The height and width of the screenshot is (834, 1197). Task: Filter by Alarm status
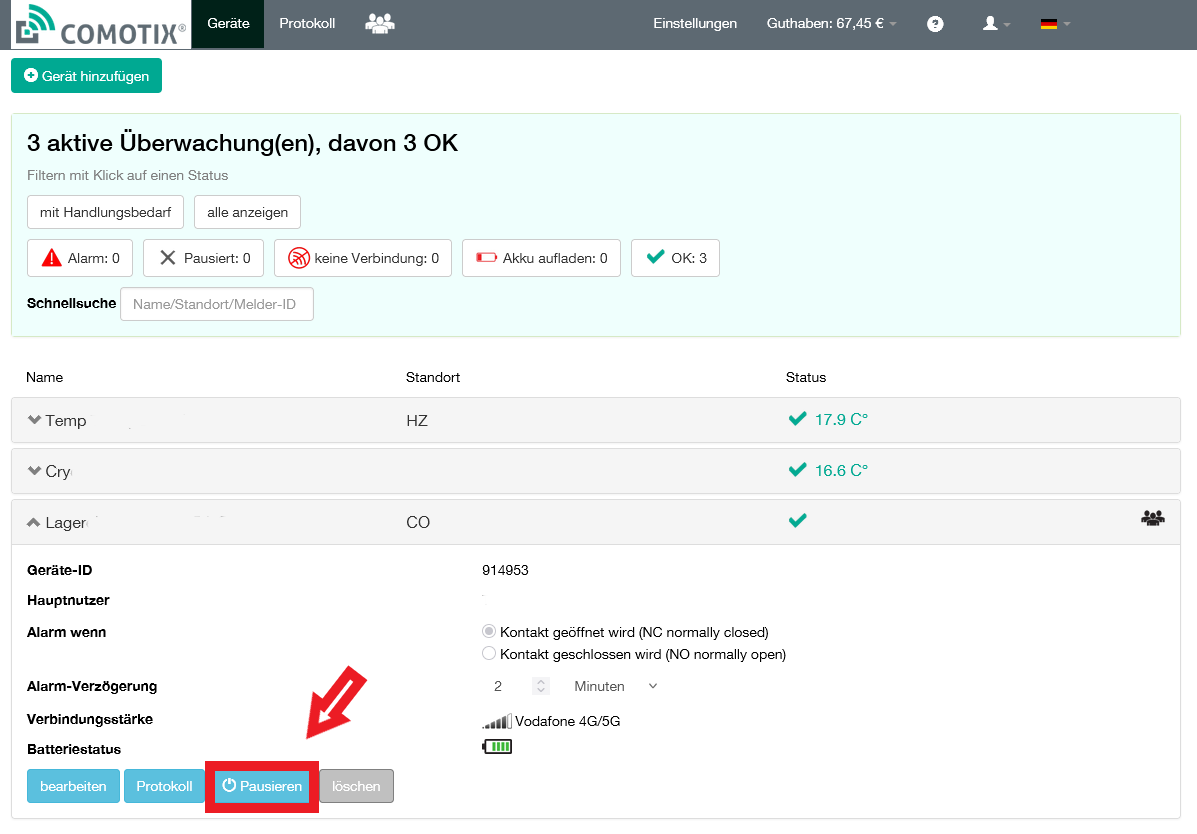click(x=80, y=258)
